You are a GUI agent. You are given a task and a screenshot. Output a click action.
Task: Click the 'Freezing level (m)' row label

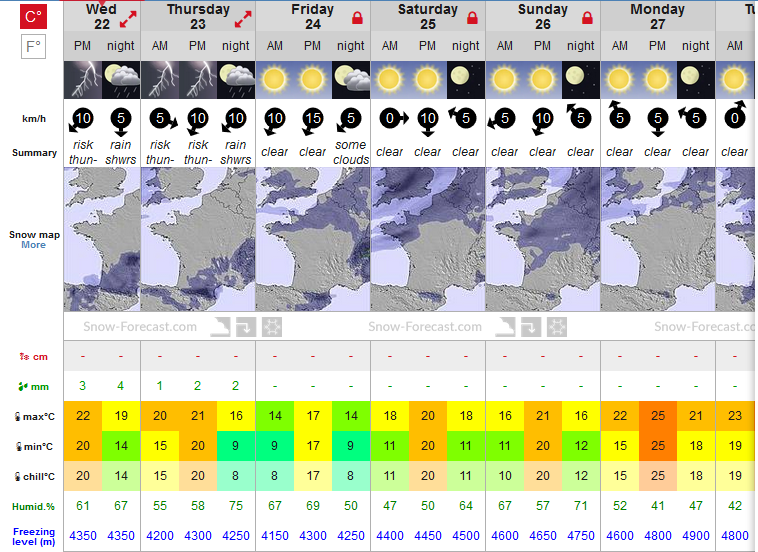(33, 537)
